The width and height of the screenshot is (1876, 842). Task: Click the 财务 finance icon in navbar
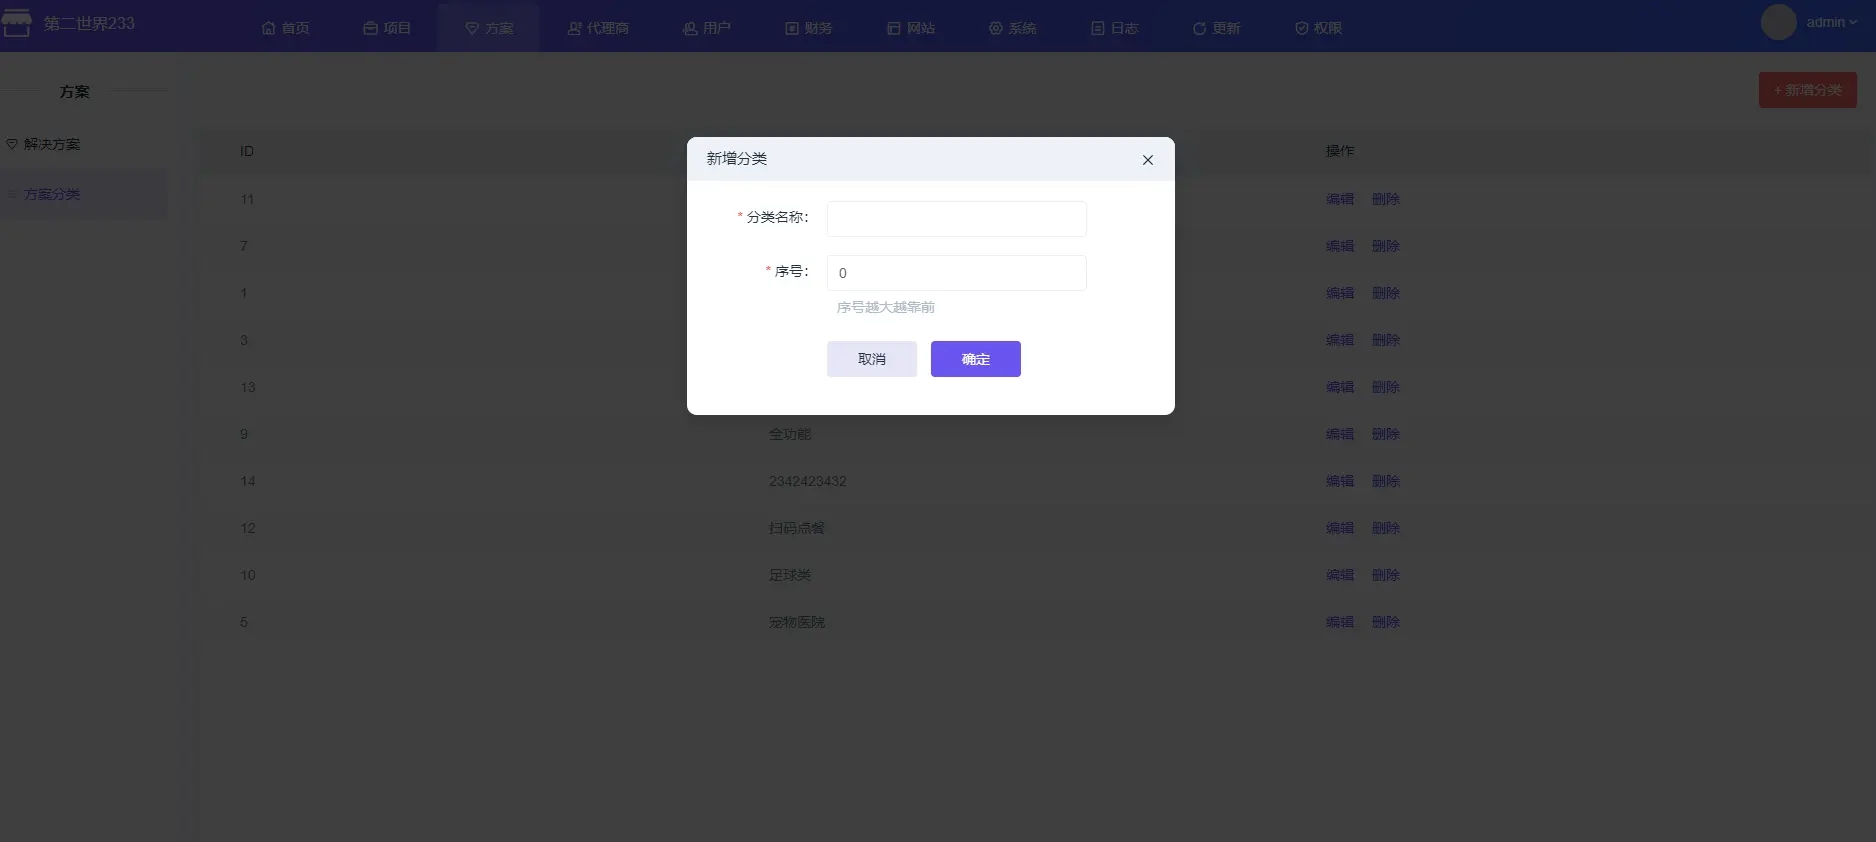[792, 28]
